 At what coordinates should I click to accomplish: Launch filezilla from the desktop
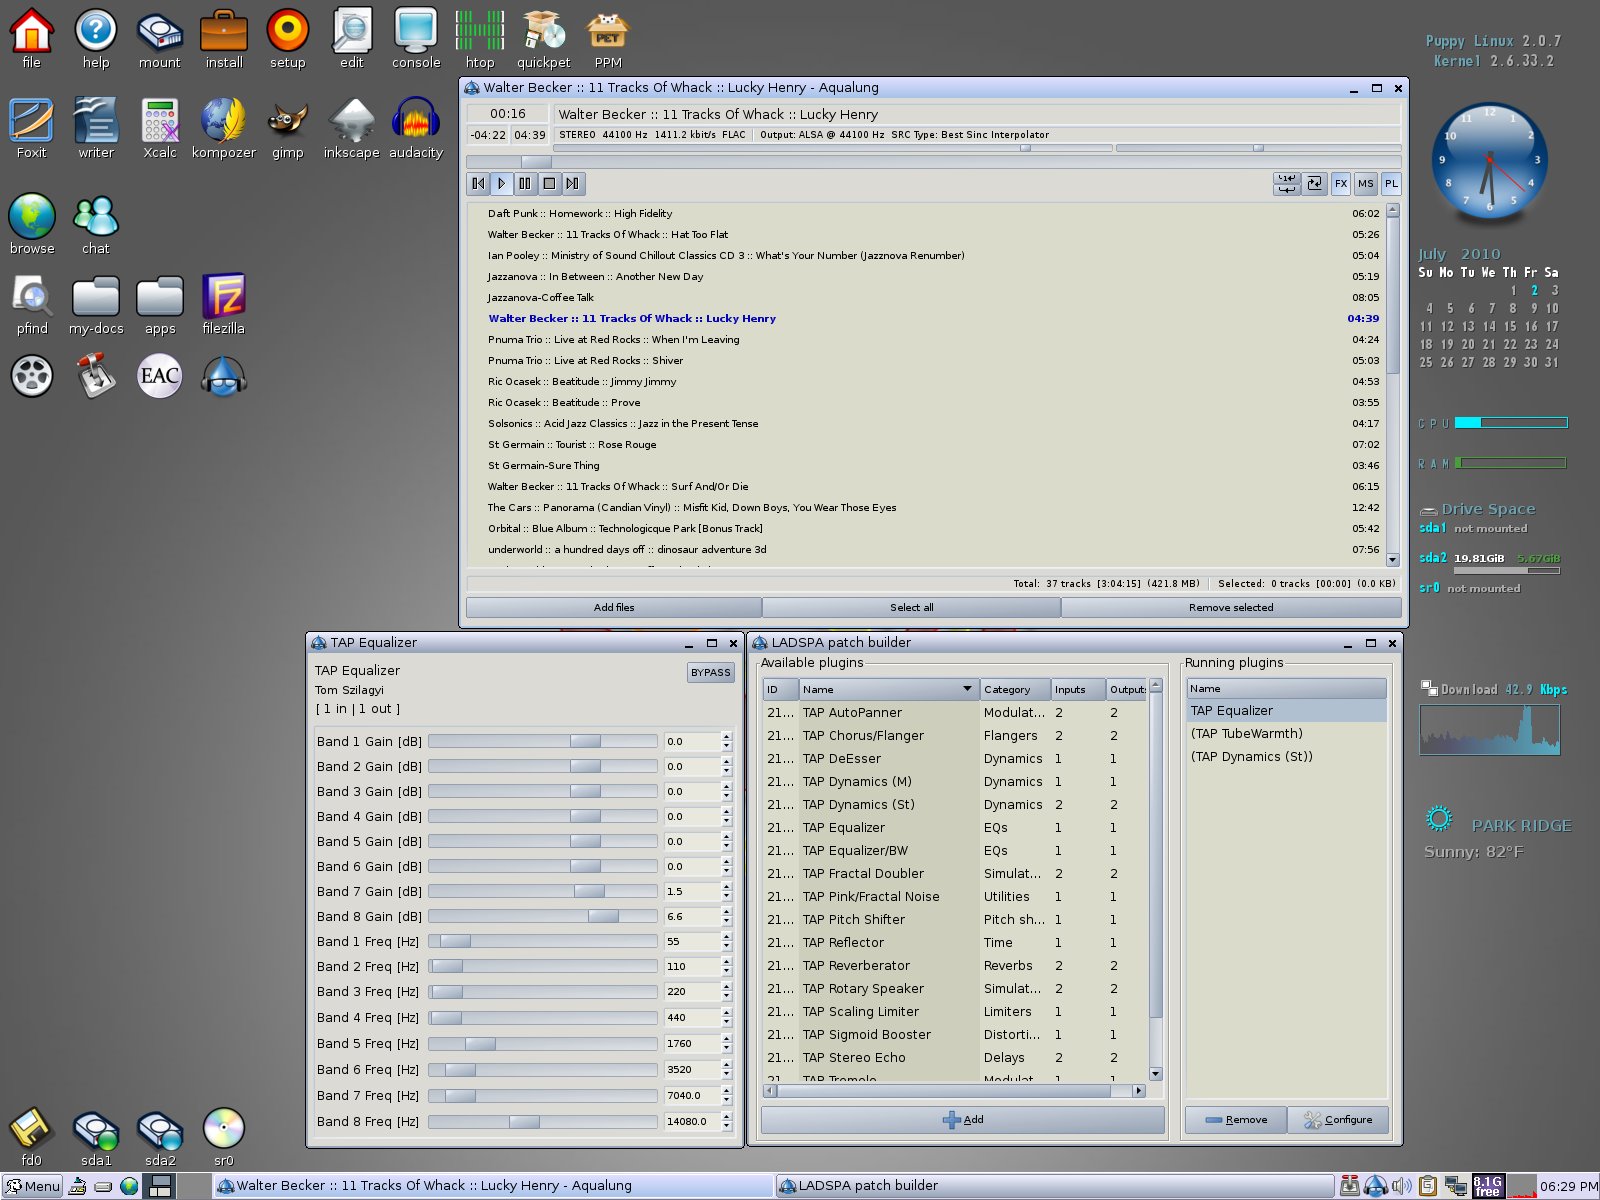224,305
